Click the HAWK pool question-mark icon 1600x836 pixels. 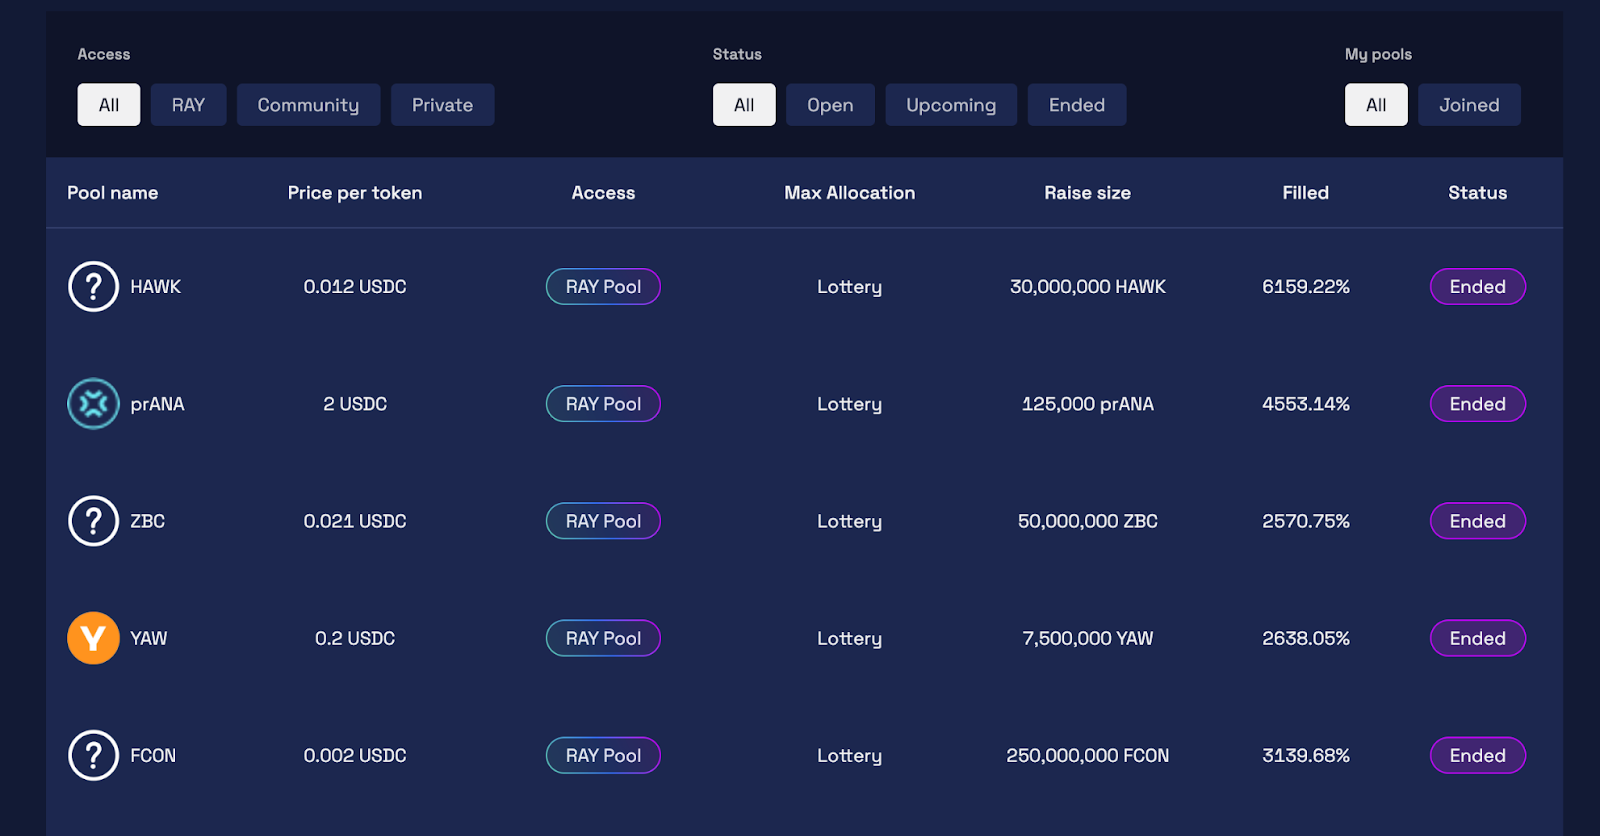point(93,287)
